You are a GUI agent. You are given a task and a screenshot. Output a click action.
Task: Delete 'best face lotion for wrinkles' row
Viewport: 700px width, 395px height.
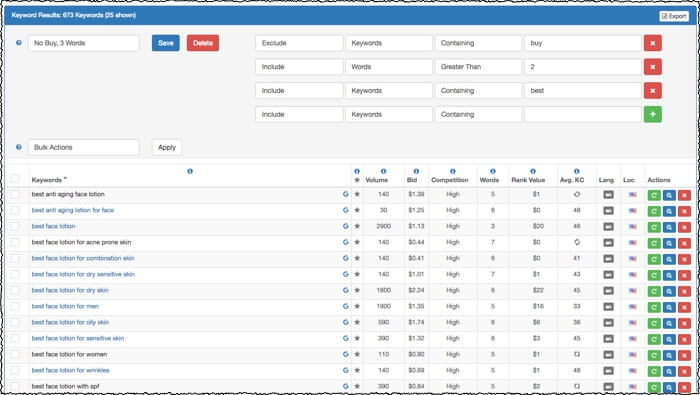[x=684, y=371]
